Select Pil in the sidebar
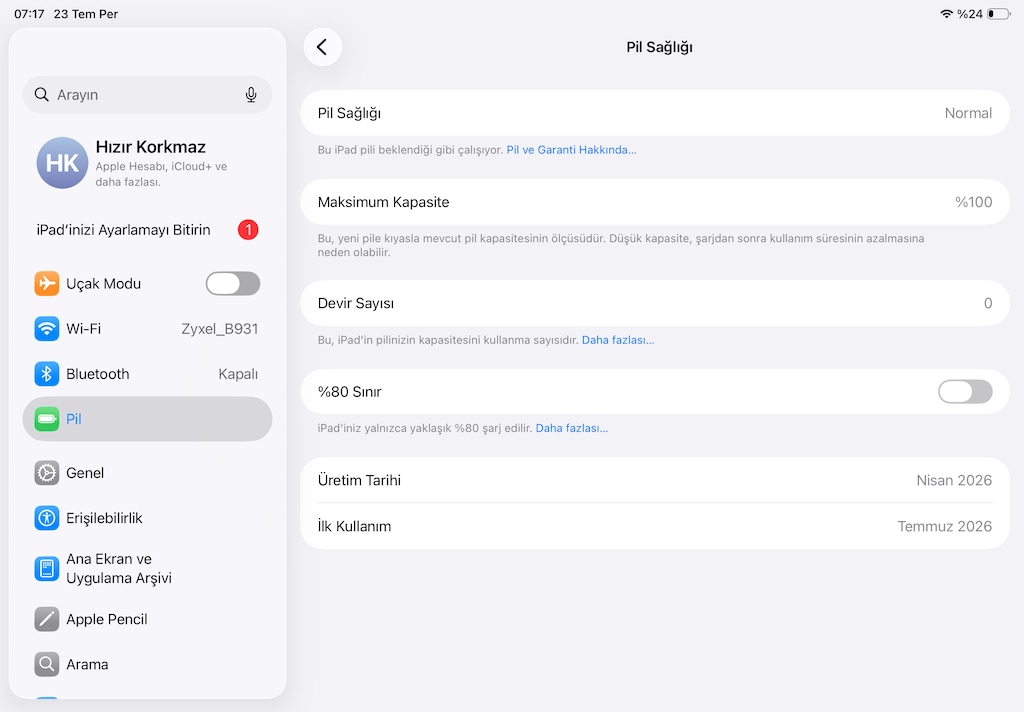This screenshot has height=712, width=1024. 147,419
